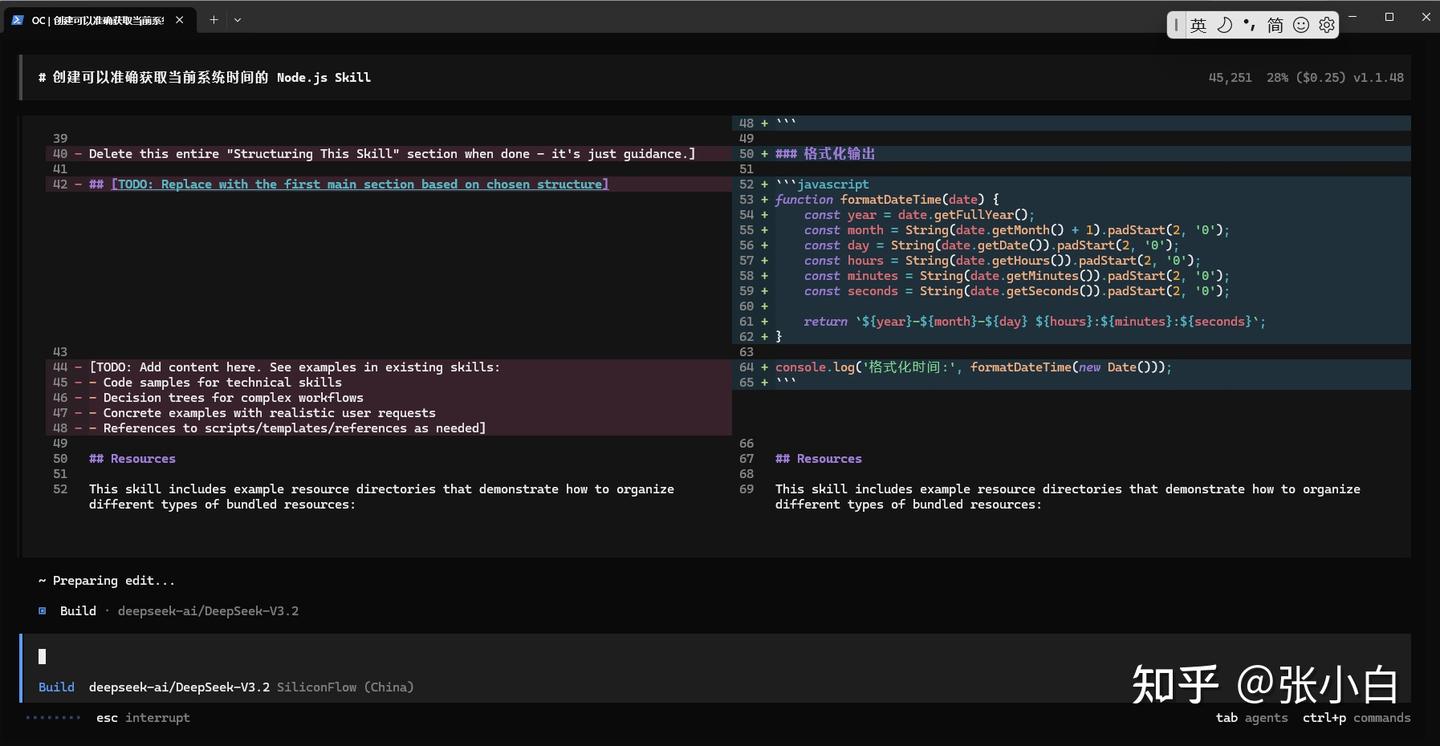Minimize the terminal window
This screenshot has height=746, width=1440.
pyautogui.click(x=1353, y=17)
